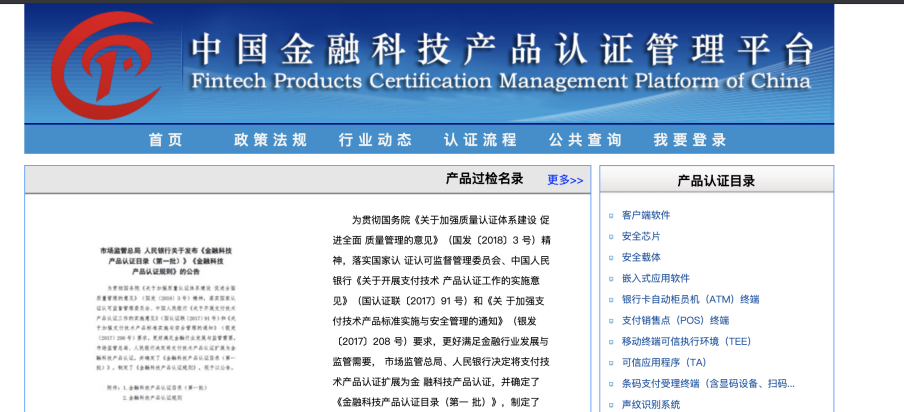Click the bullet icon beside 安全载体
Viewport: 904px width, 412px height.
tap(611, 258)
